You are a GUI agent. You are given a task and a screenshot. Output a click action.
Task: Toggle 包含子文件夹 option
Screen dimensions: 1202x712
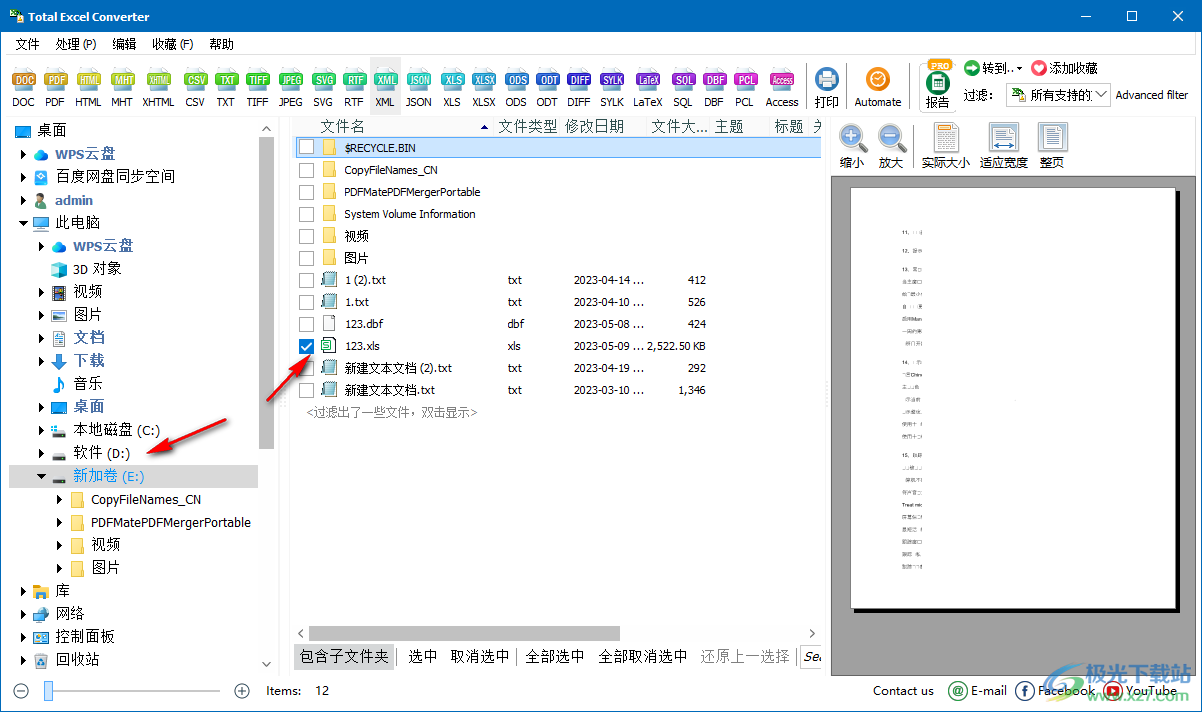point(344,656)
